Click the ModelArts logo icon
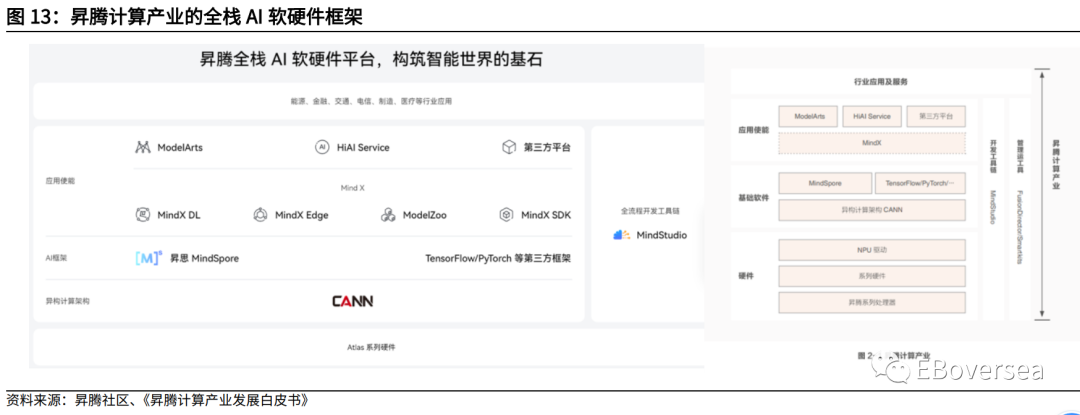 pos(143,147)
